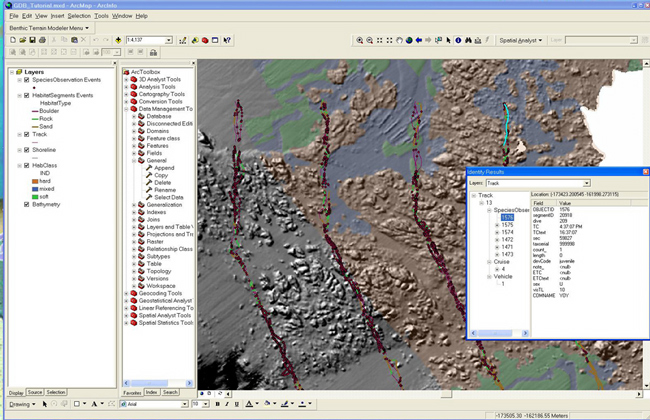
Task: Click the Add Data button
Action: [x=118, y=40]
